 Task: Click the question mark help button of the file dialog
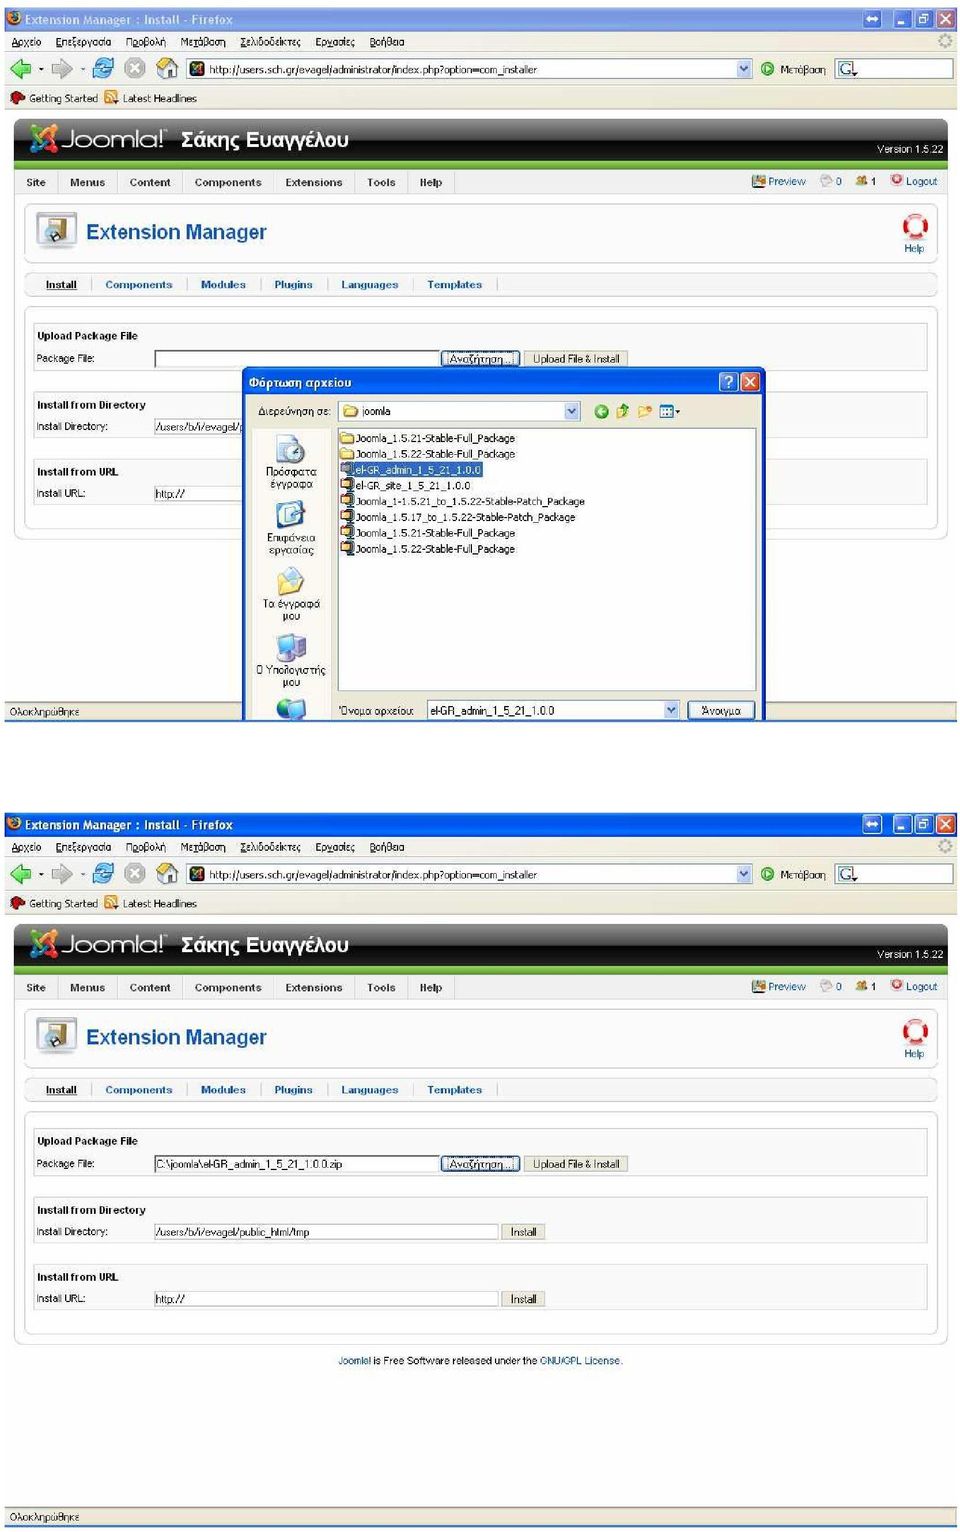pos(728,382)
